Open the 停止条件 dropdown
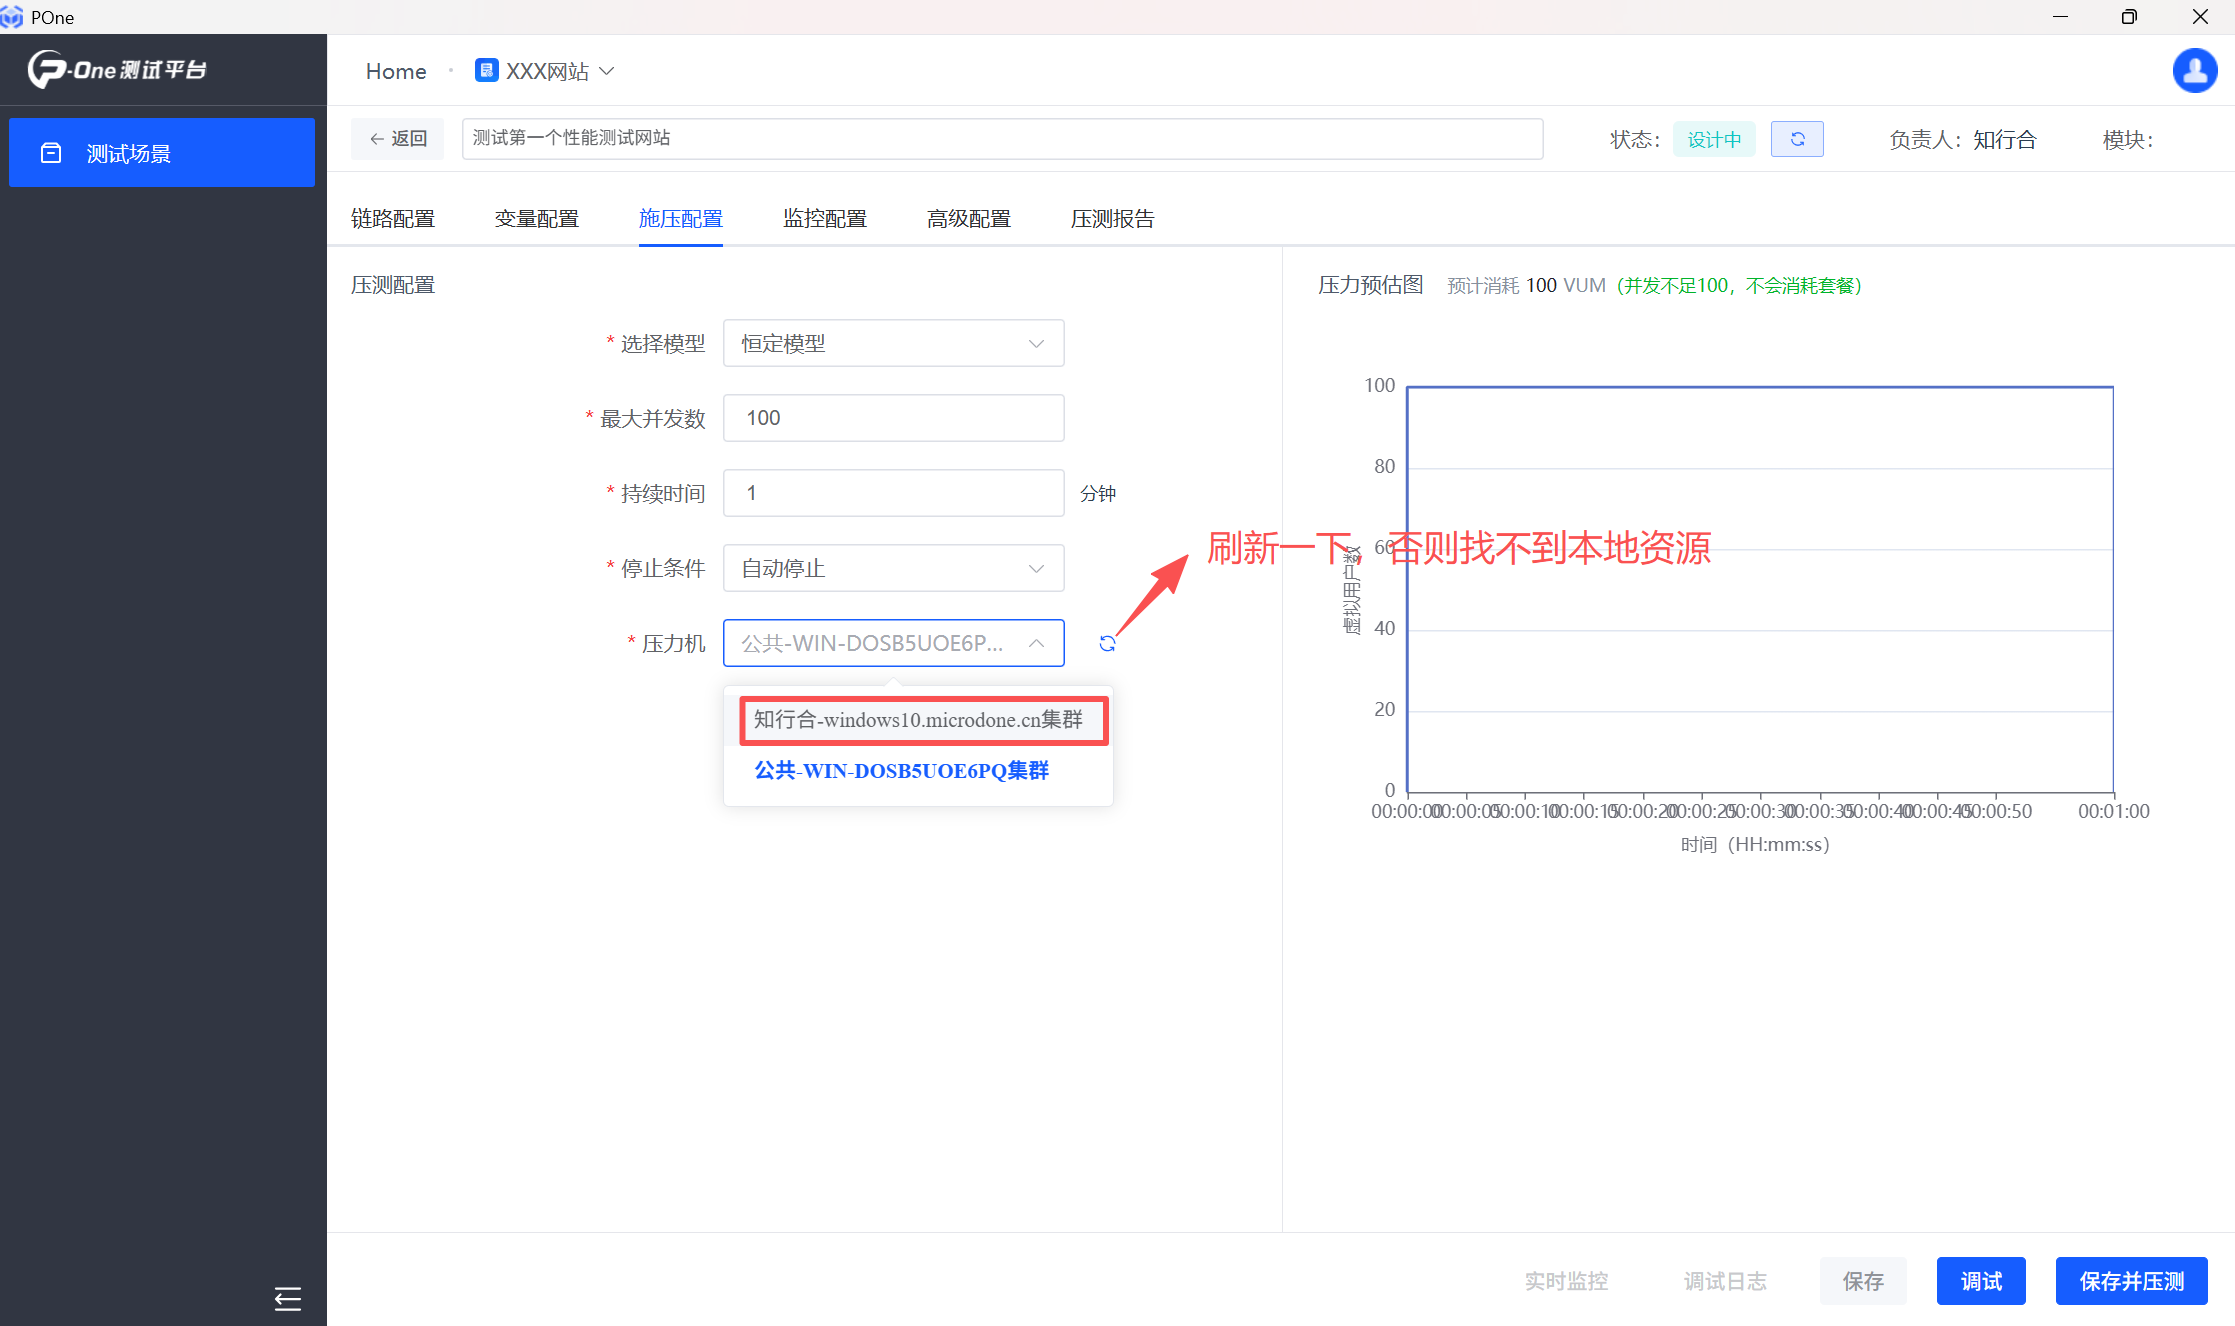 (x=893, y=569)
